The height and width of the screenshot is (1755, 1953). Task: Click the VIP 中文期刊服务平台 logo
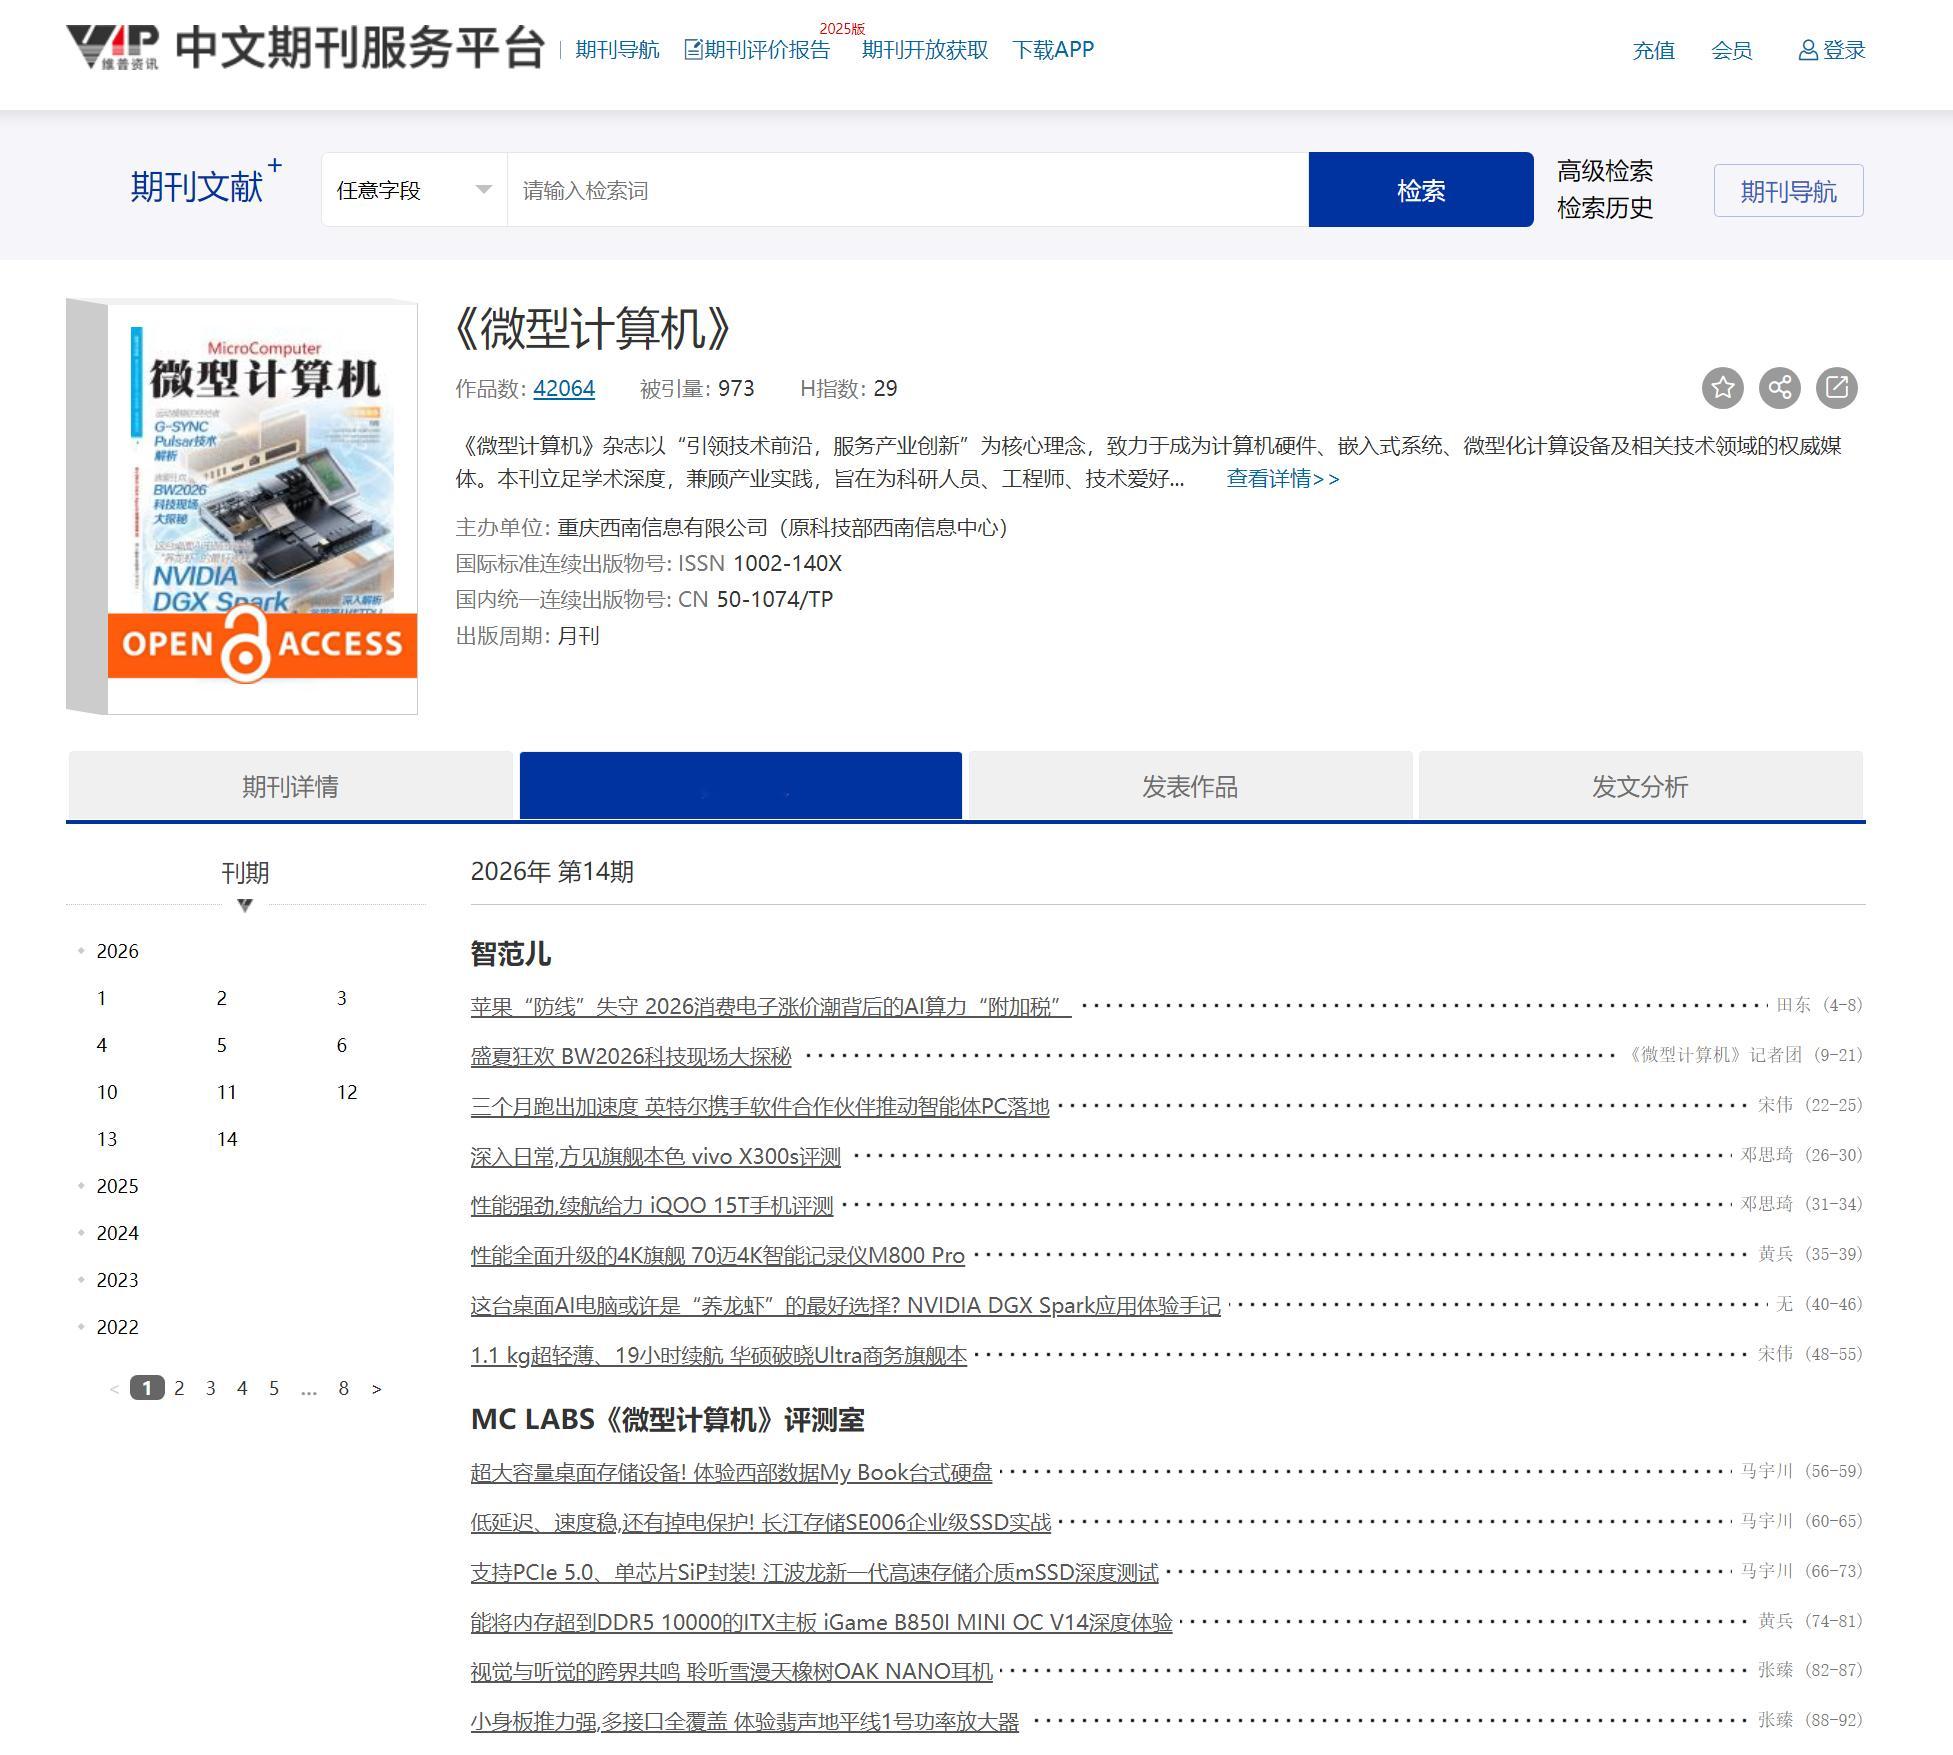(305, 48)
